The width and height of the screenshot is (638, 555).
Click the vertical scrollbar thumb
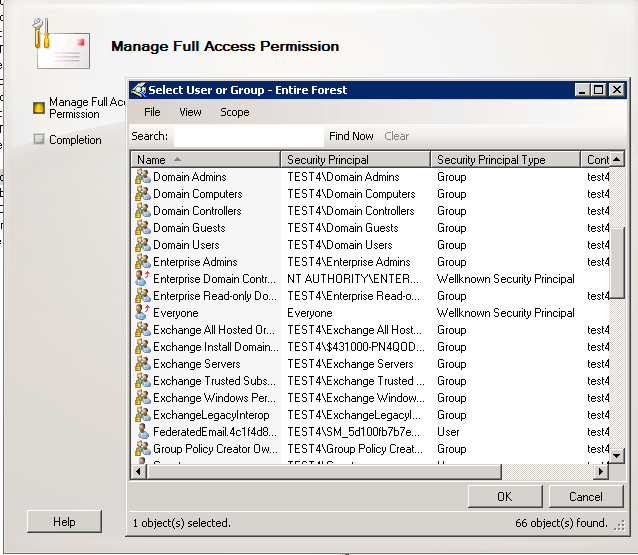(617, 263)
